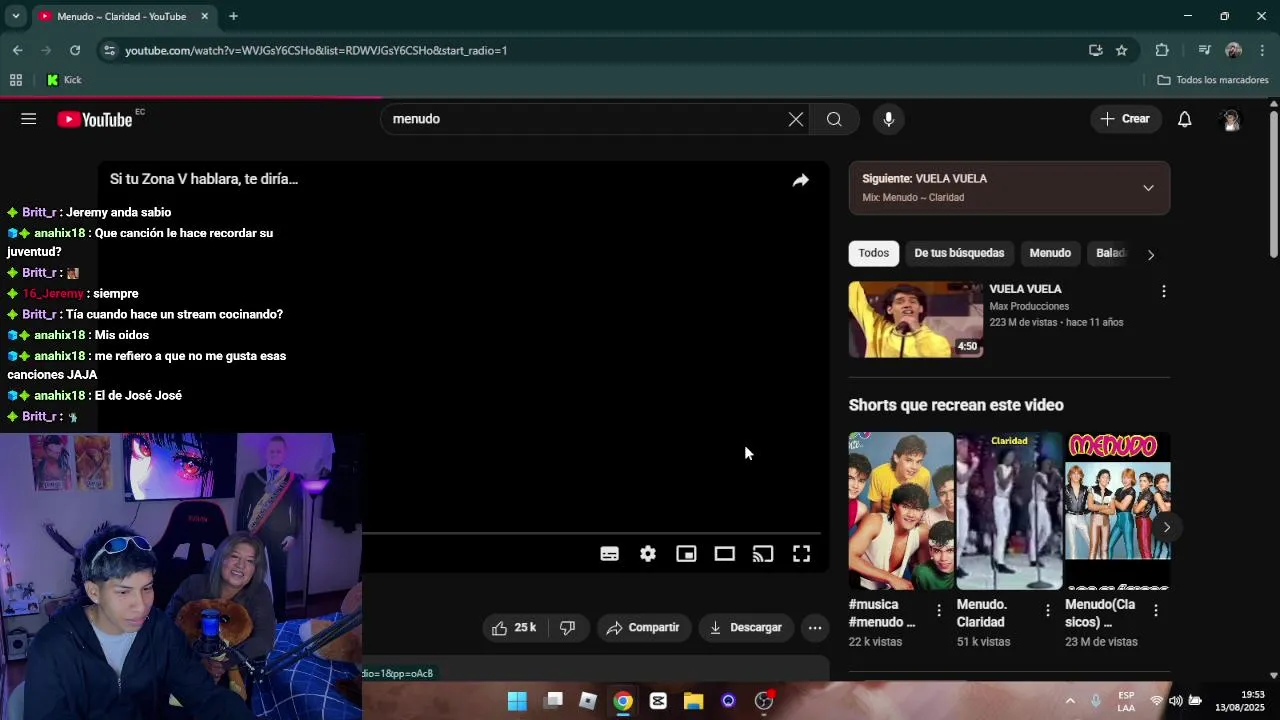Open the Kick bookmark
Image resolution: width=1280 pixels, height=720 pixels.
click(64, 80)
